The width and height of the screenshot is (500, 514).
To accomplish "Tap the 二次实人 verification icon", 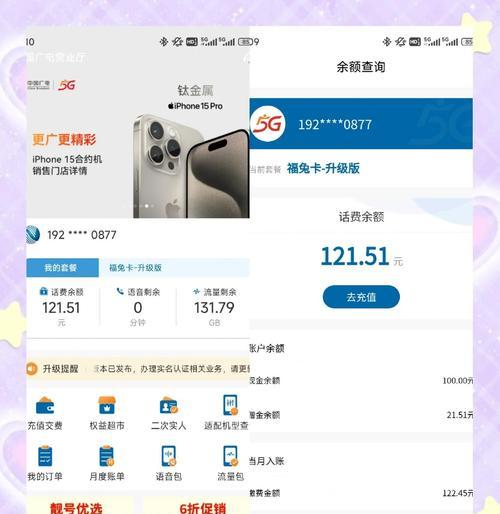I will tap(169, 405).
